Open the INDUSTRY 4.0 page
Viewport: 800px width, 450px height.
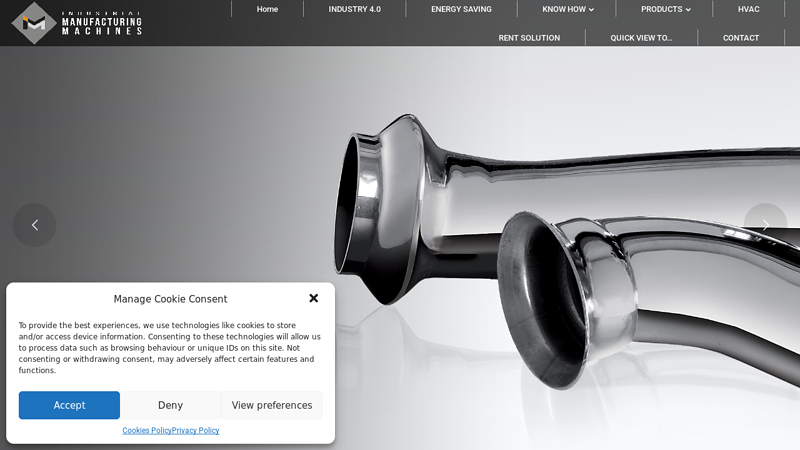tap(355, 9)
